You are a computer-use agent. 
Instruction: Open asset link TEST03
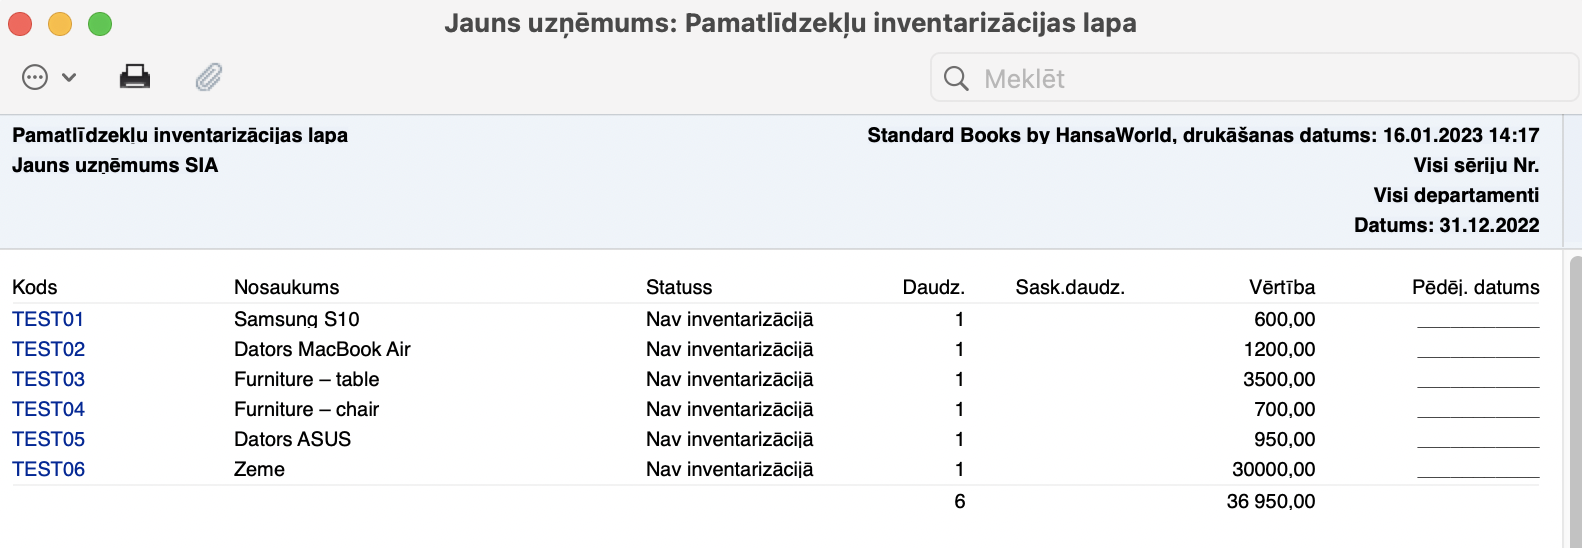coord(48,379)
